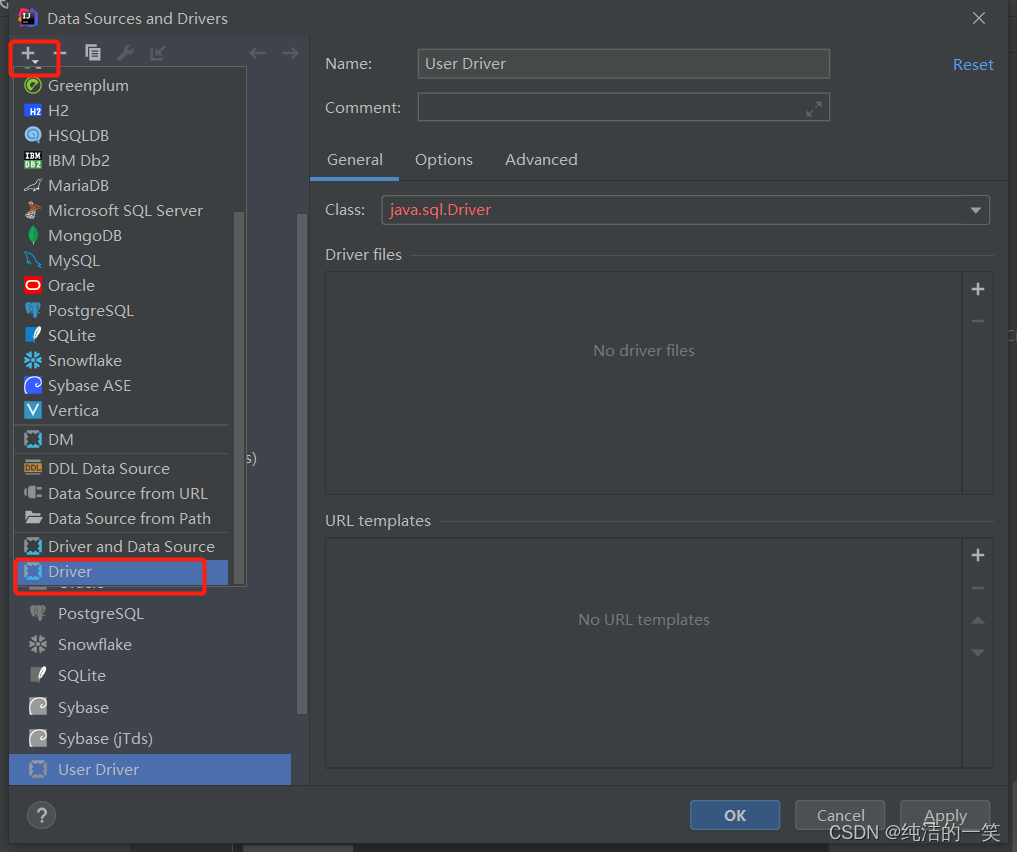
Task: Remove URL template with minus icon
Action: point(978,588)
